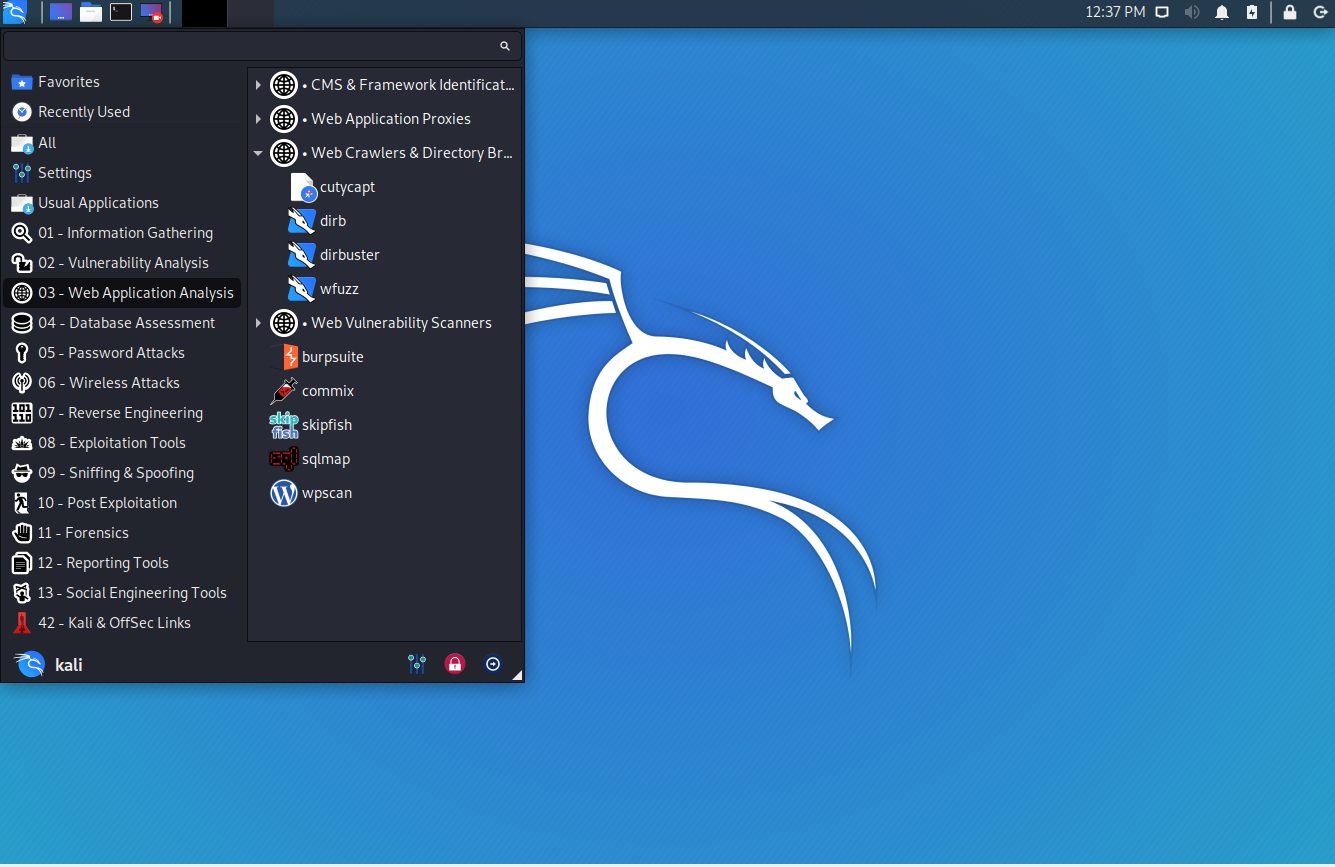1335x867 pixels.
Task: Select 11 - Forensics category
Action: [123, 532]
